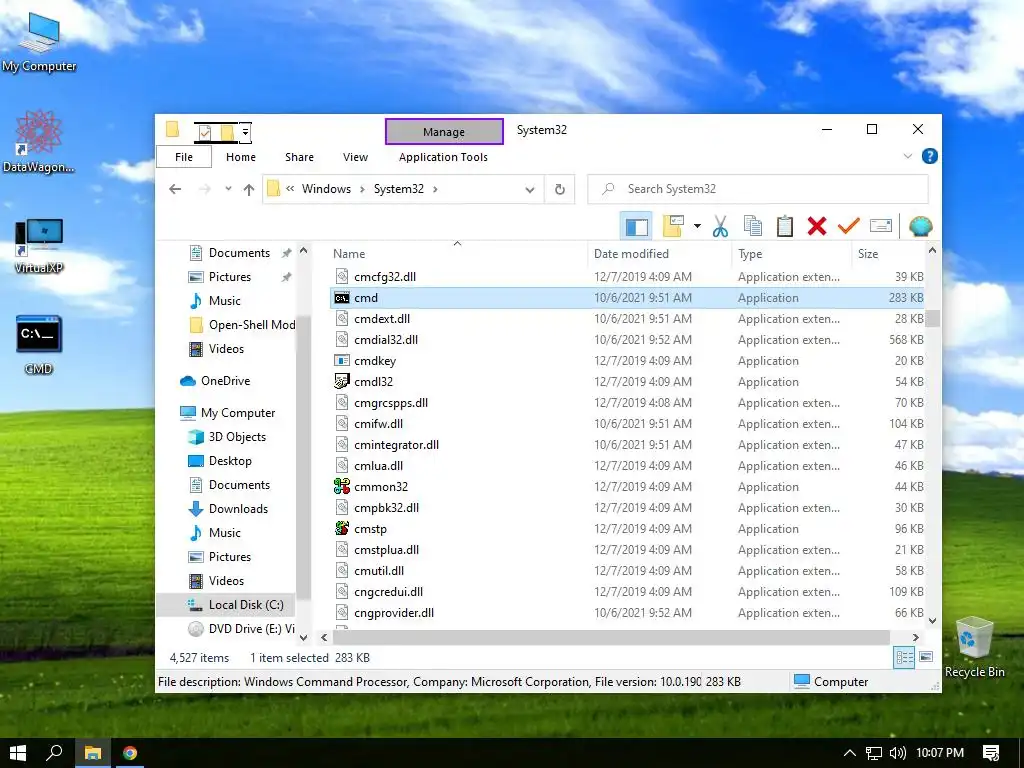The image size is (1024, 768).
Task: Open the Application Tools tab
Action: [443, 157]
